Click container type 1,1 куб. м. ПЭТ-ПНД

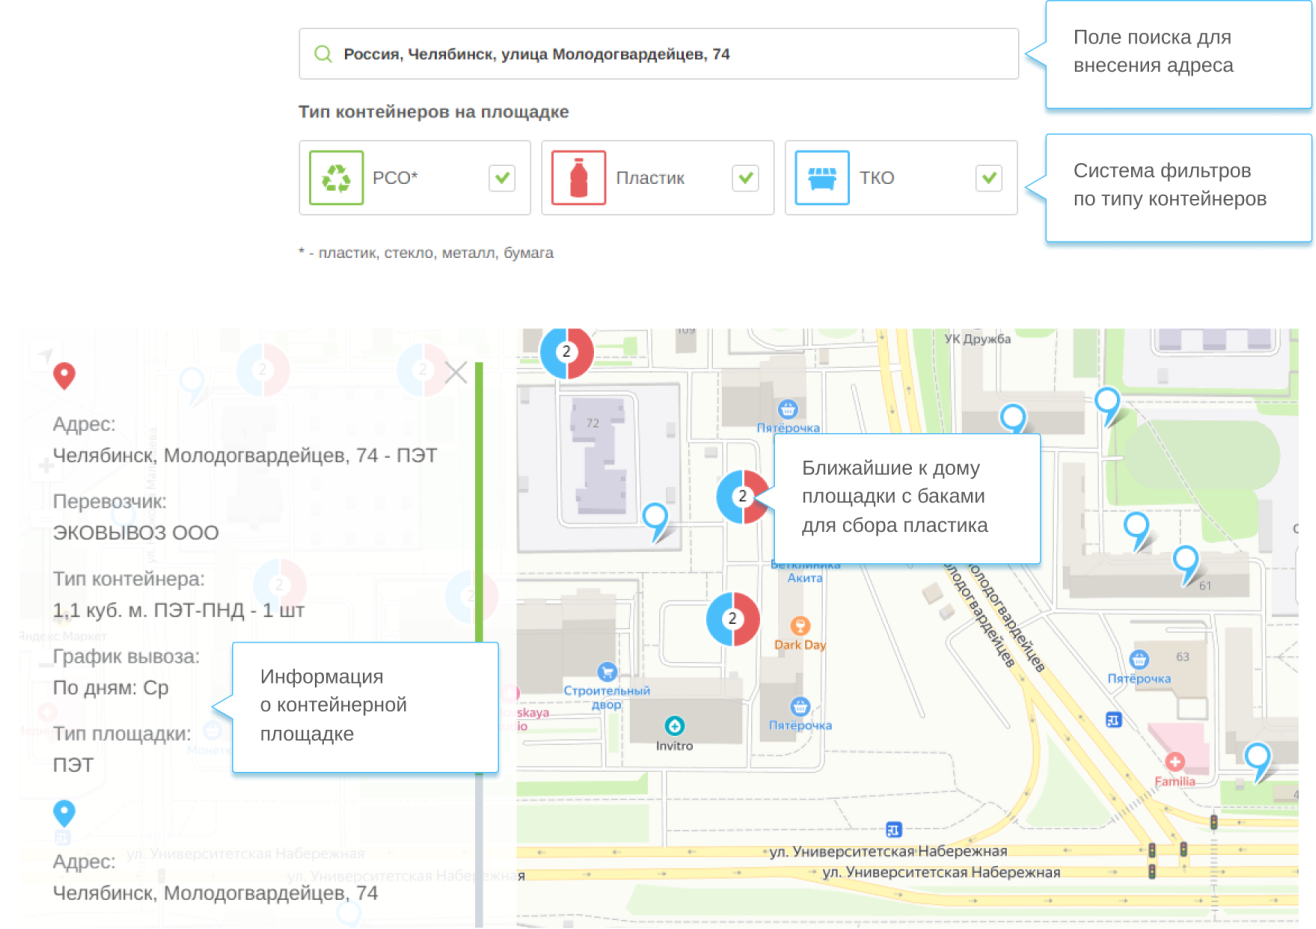[x=179, y=610]
